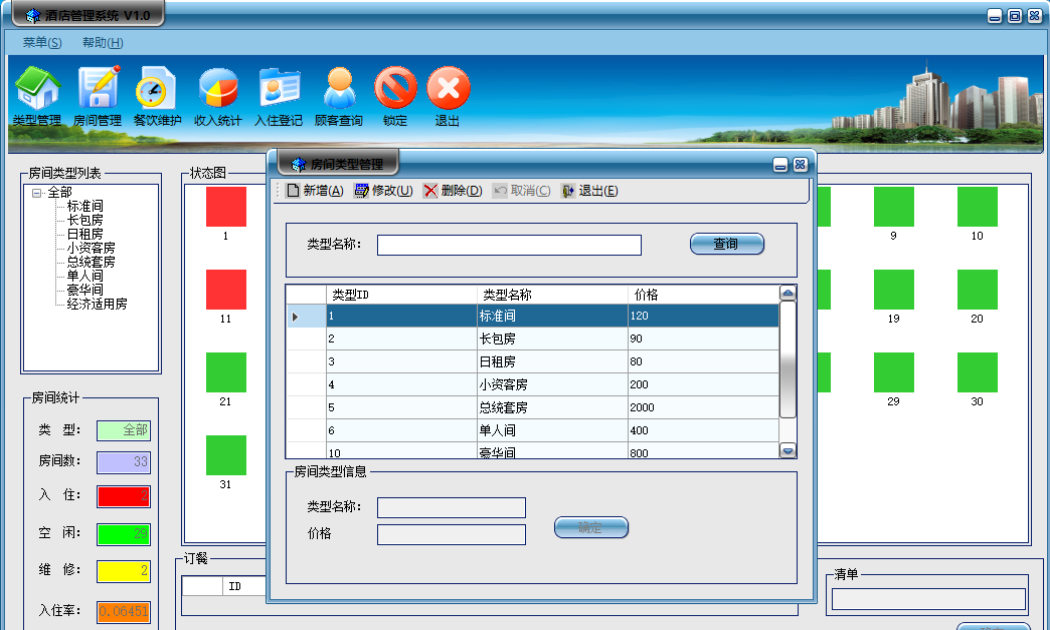Click 修改(U) in the dialog toolbar
Image resolution: width=1050 pixels, height=630 pixels.
[x=383, y=191]
